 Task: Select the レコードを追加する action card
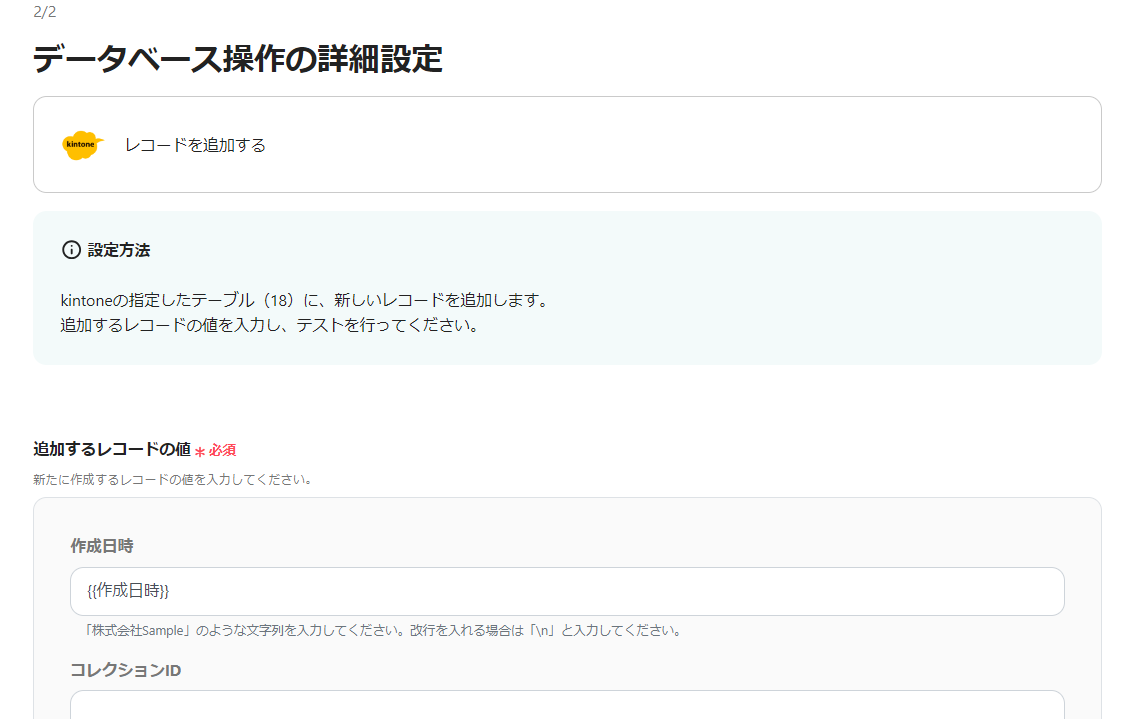(x=567, y=145)
